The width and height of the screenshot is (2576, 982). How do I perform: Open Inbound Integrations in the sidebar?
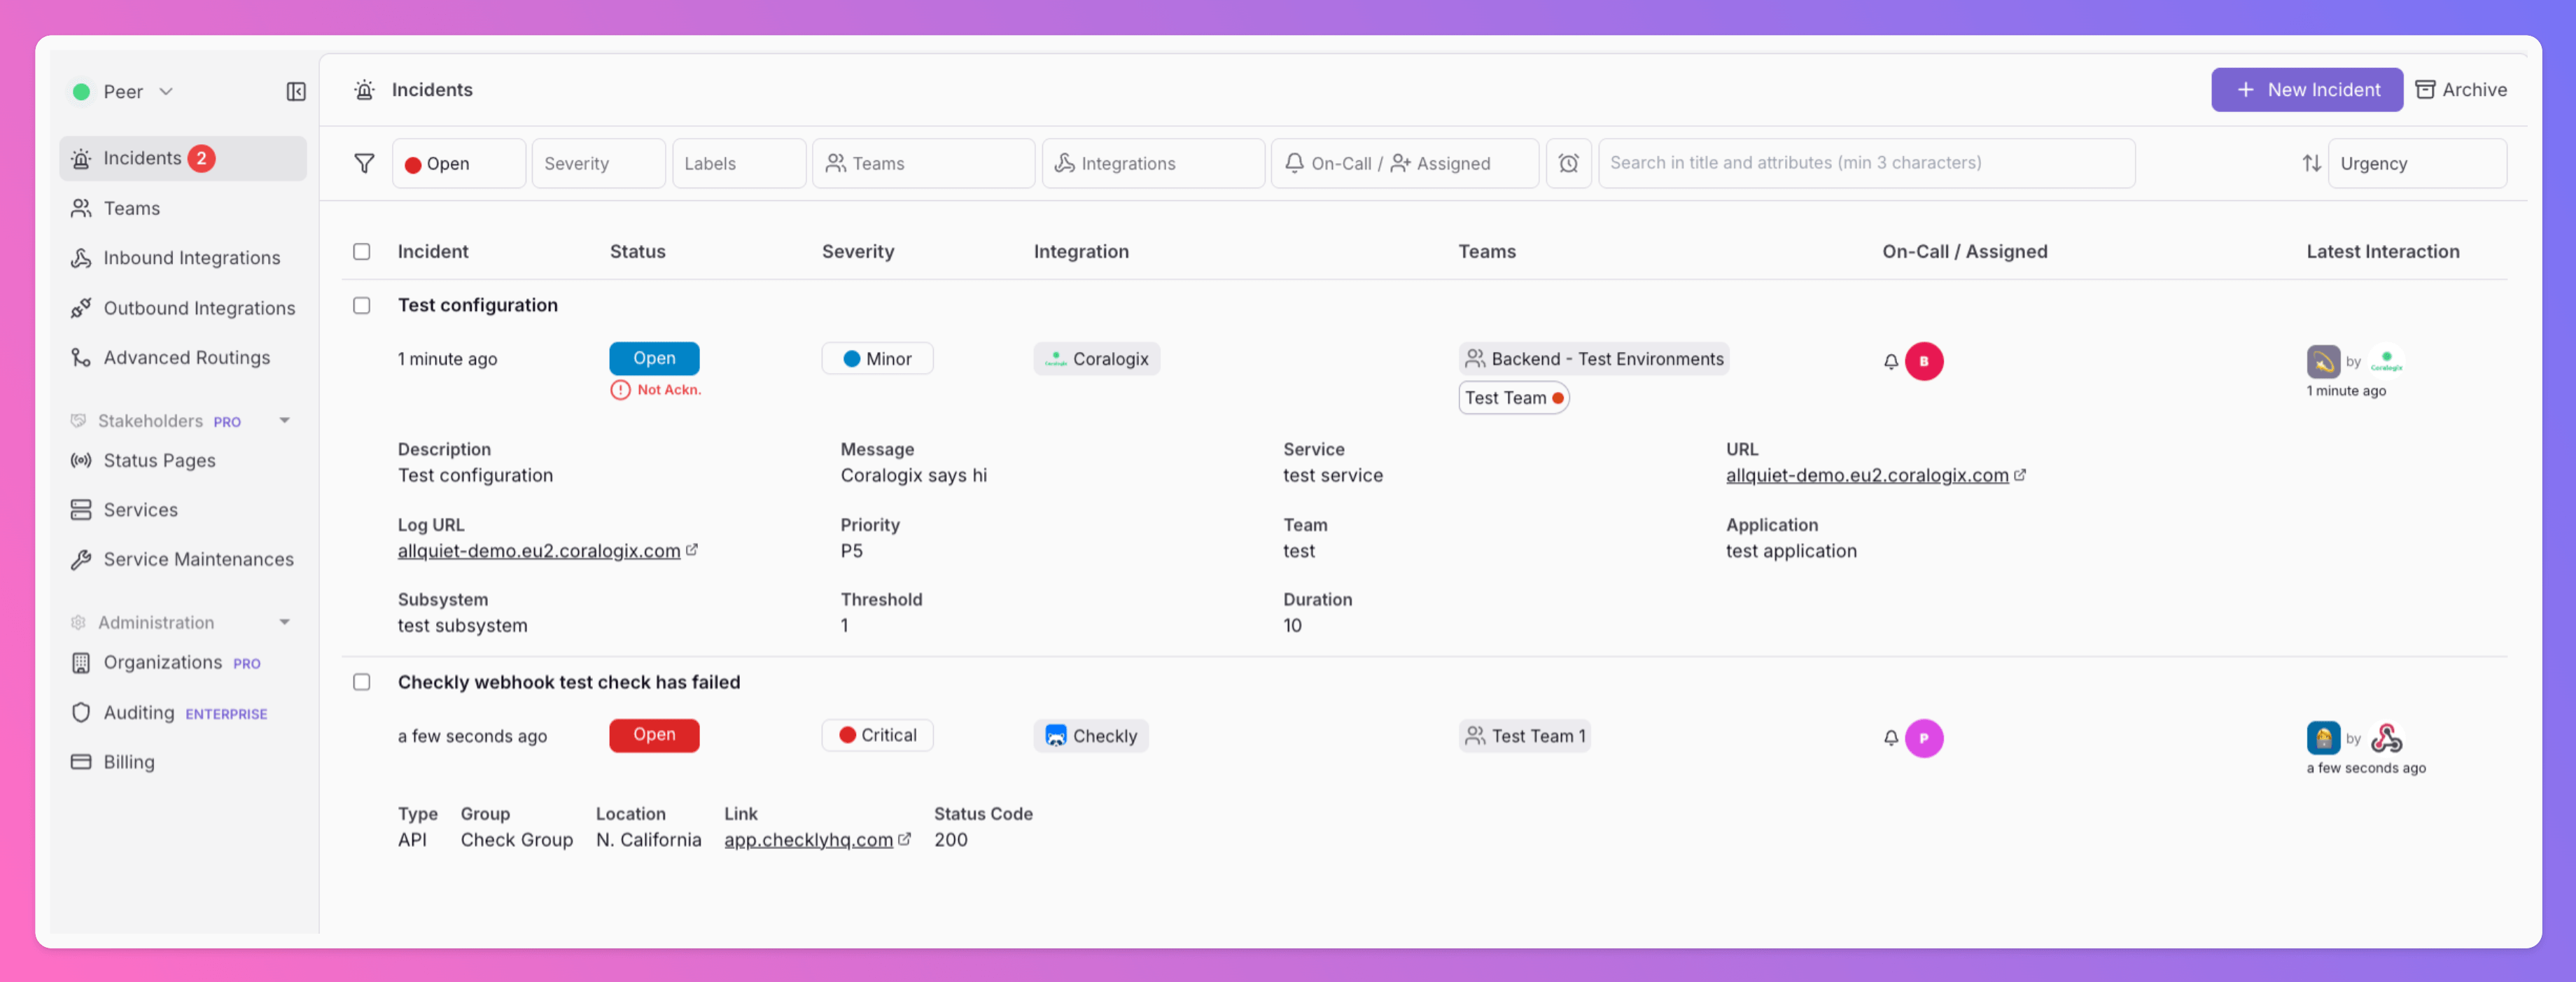click(191, 258)
